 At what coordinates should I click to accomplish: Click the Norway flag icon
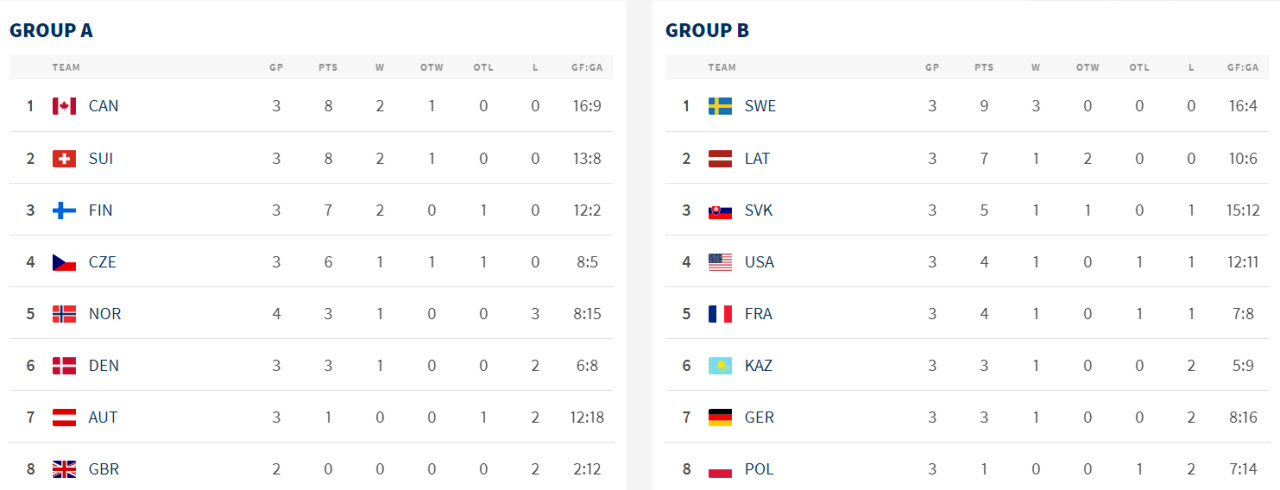point(64,314)
